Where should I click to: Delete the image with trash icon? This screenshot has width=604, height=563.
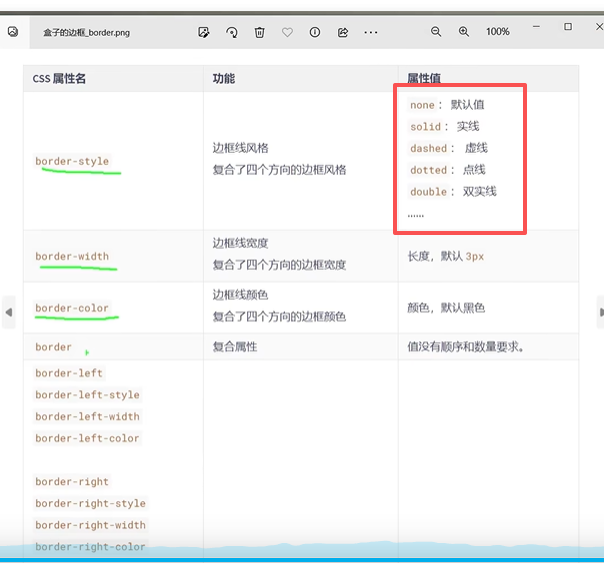[x=260, y=32]
